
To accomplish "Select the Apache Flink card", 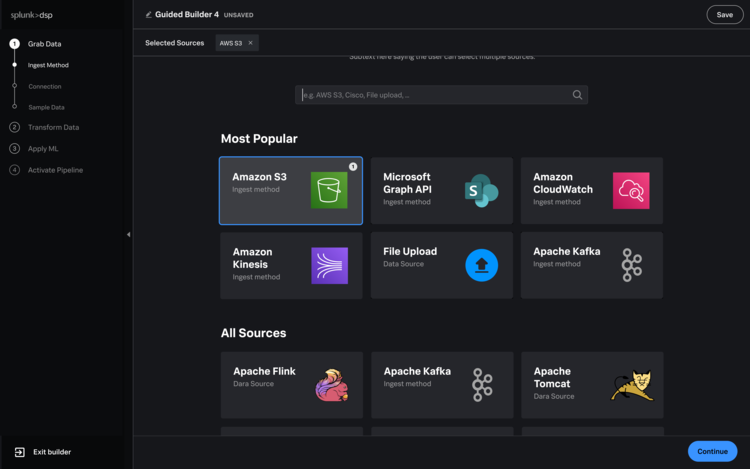I will [x=292, y=385].
